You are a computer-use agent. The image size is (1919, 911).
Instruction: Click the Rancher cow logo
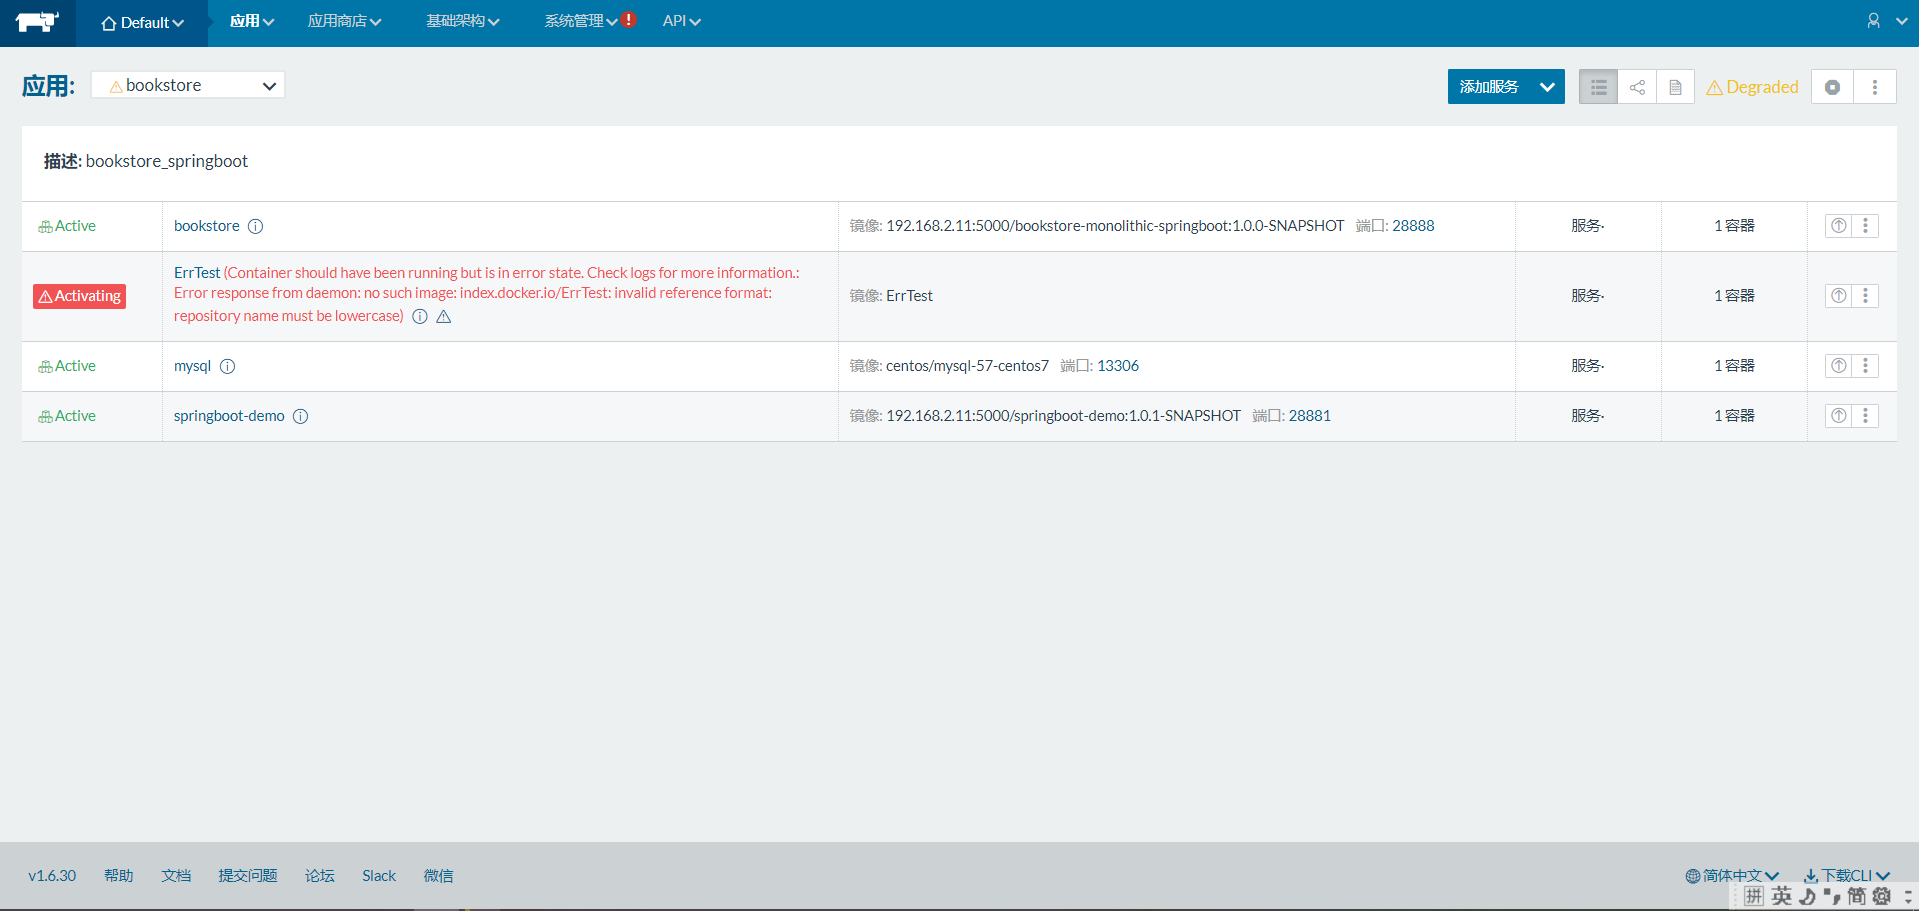[x=37, y=22]
